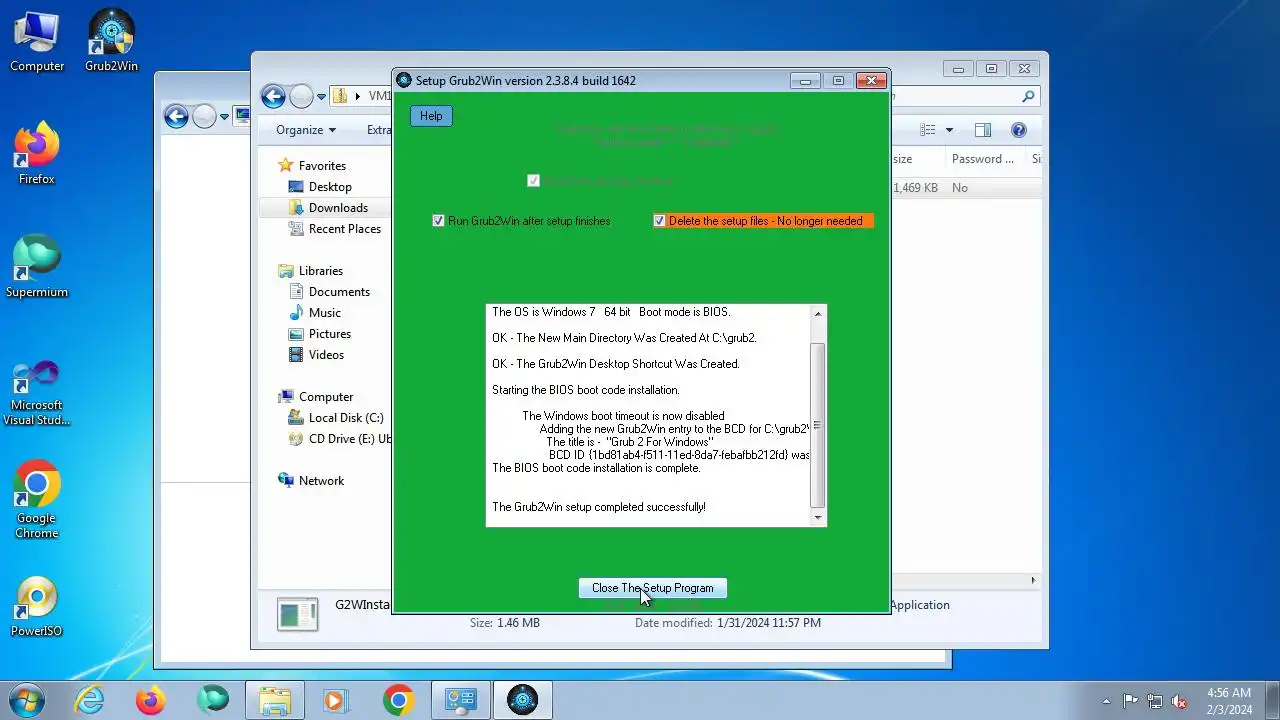
Task: Launch Firefox from the desktop
Action: 37,155
